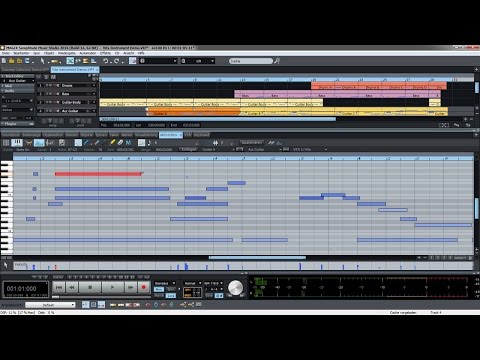Toggle the global solo S button
Viewport: 480px width, 360px height.
[46, 77]
